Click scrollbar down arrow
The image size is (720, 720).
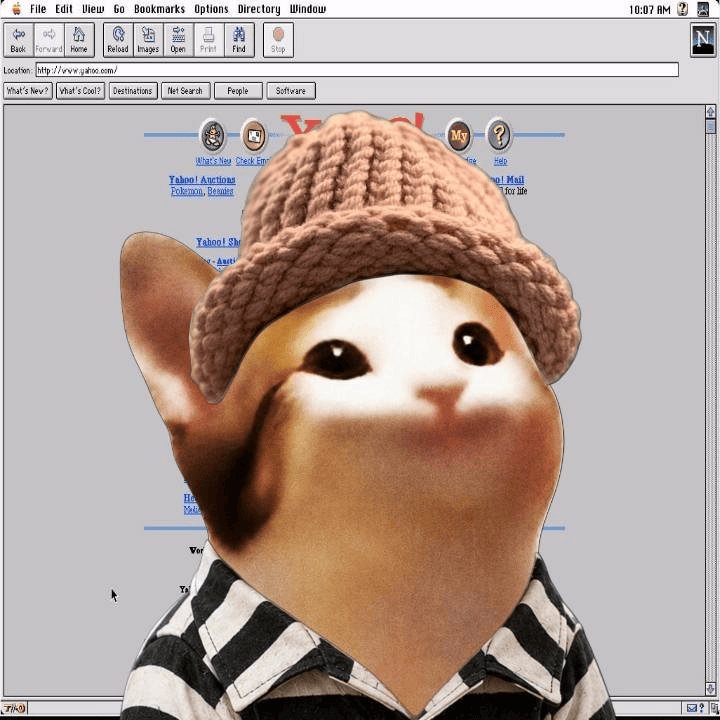coord(710,689)
